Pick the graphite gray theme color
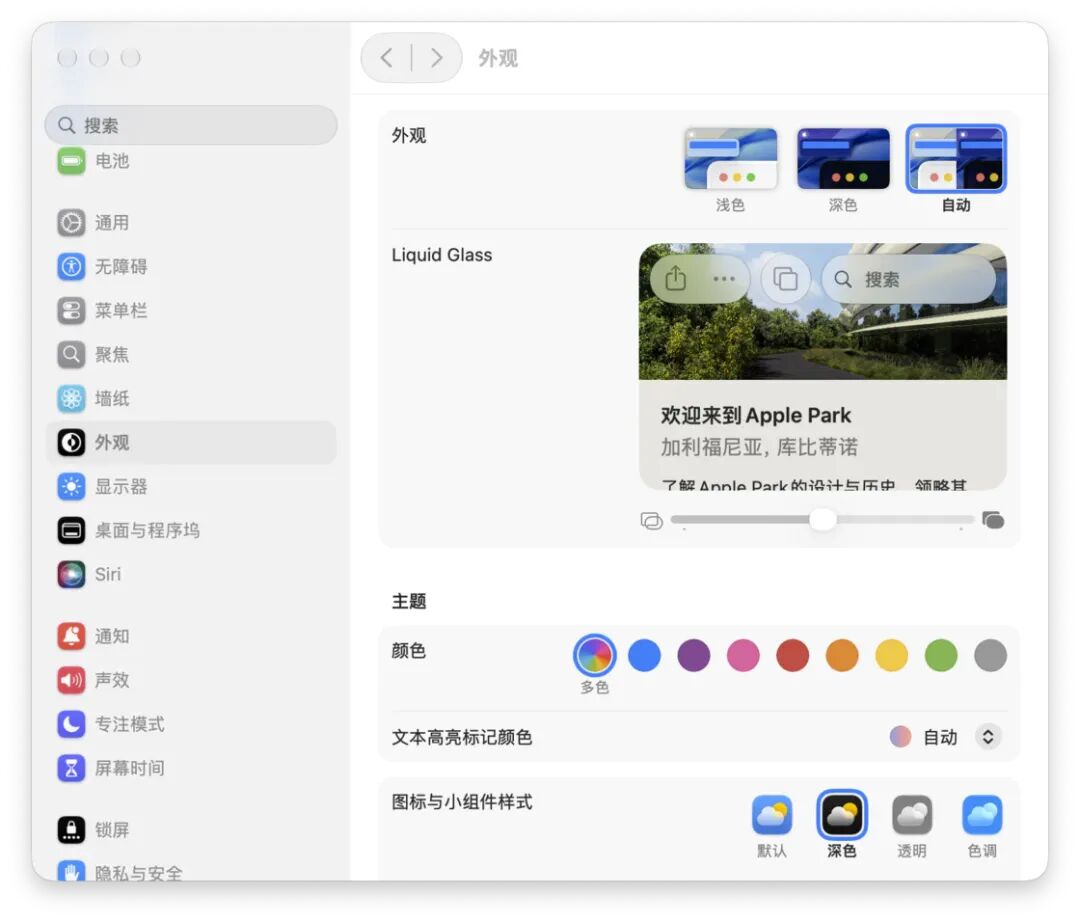1080x922 pixels. point(991,655)
